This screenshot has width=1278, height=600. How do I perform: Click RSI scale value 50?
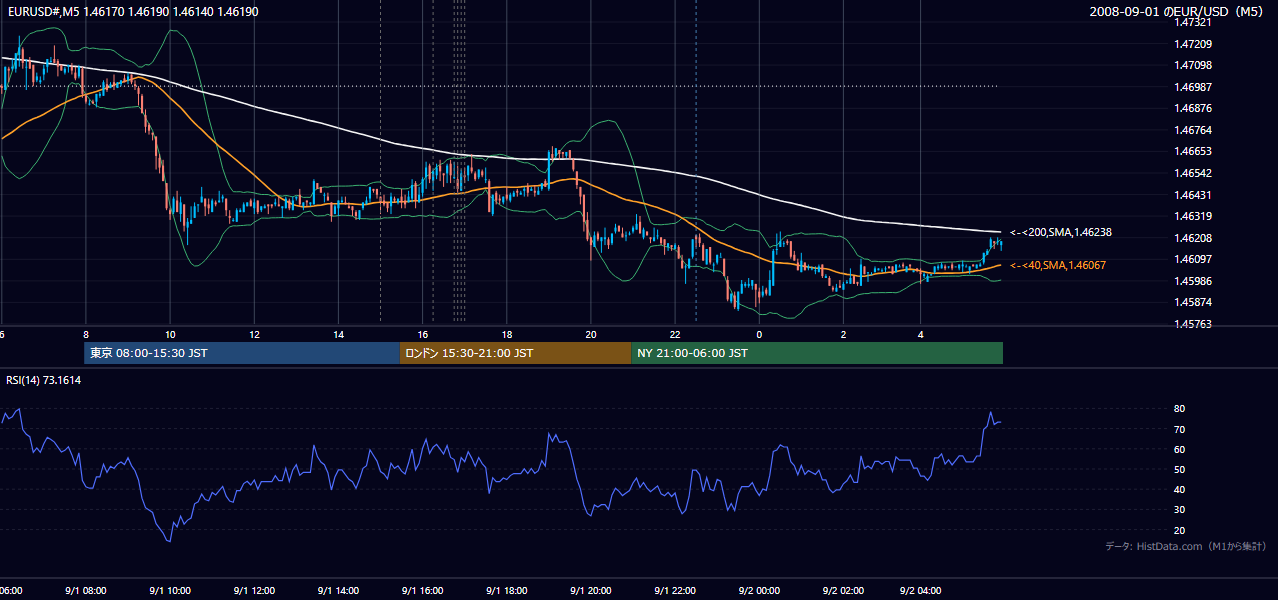point(1180,469)
